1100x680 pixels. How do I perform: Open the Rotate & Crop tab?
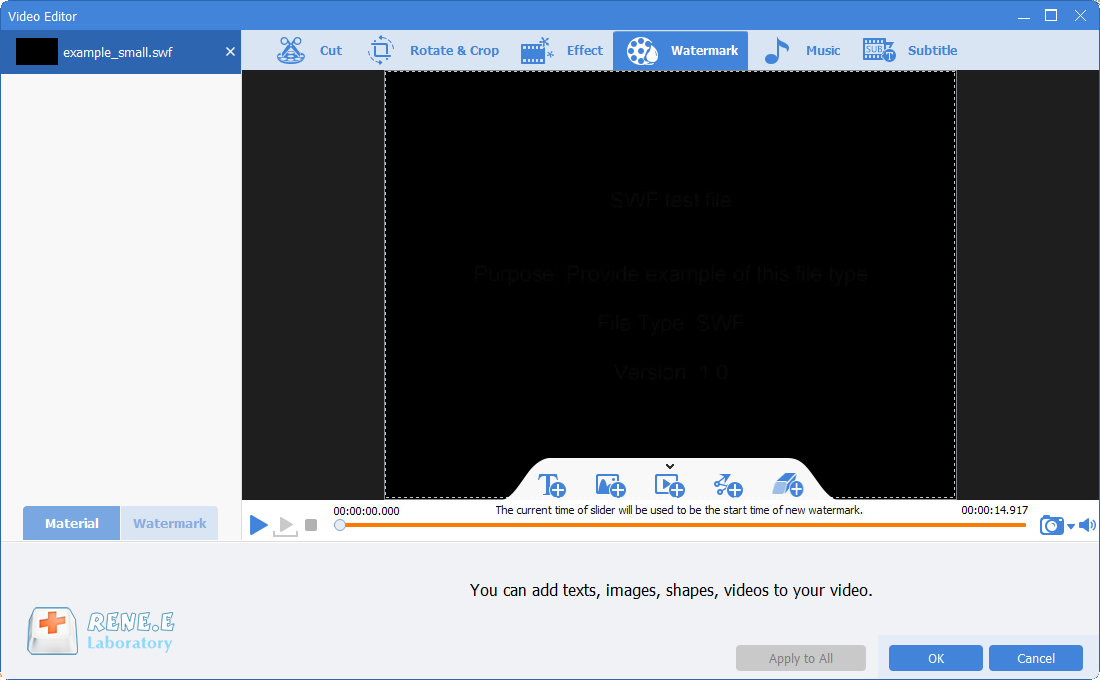click(433, 51)
